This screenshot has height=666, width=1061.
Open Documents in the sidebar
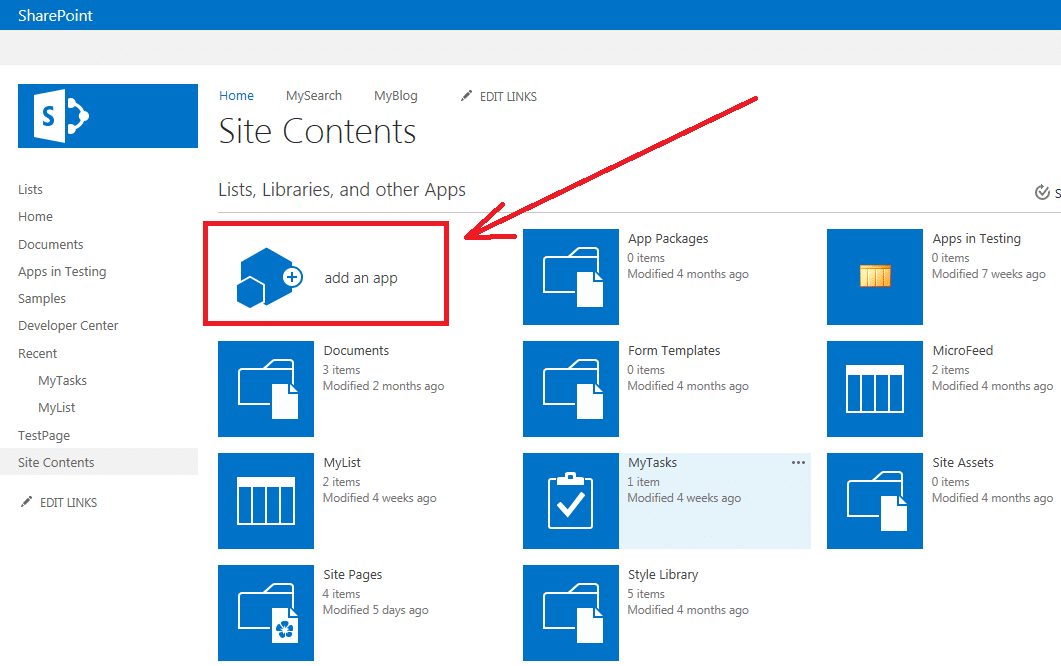pos(51,244)
